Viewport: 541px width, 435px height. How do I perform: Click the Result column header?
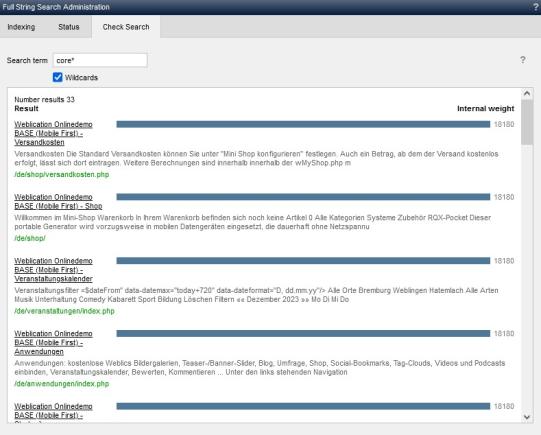(x=27, y=109)
